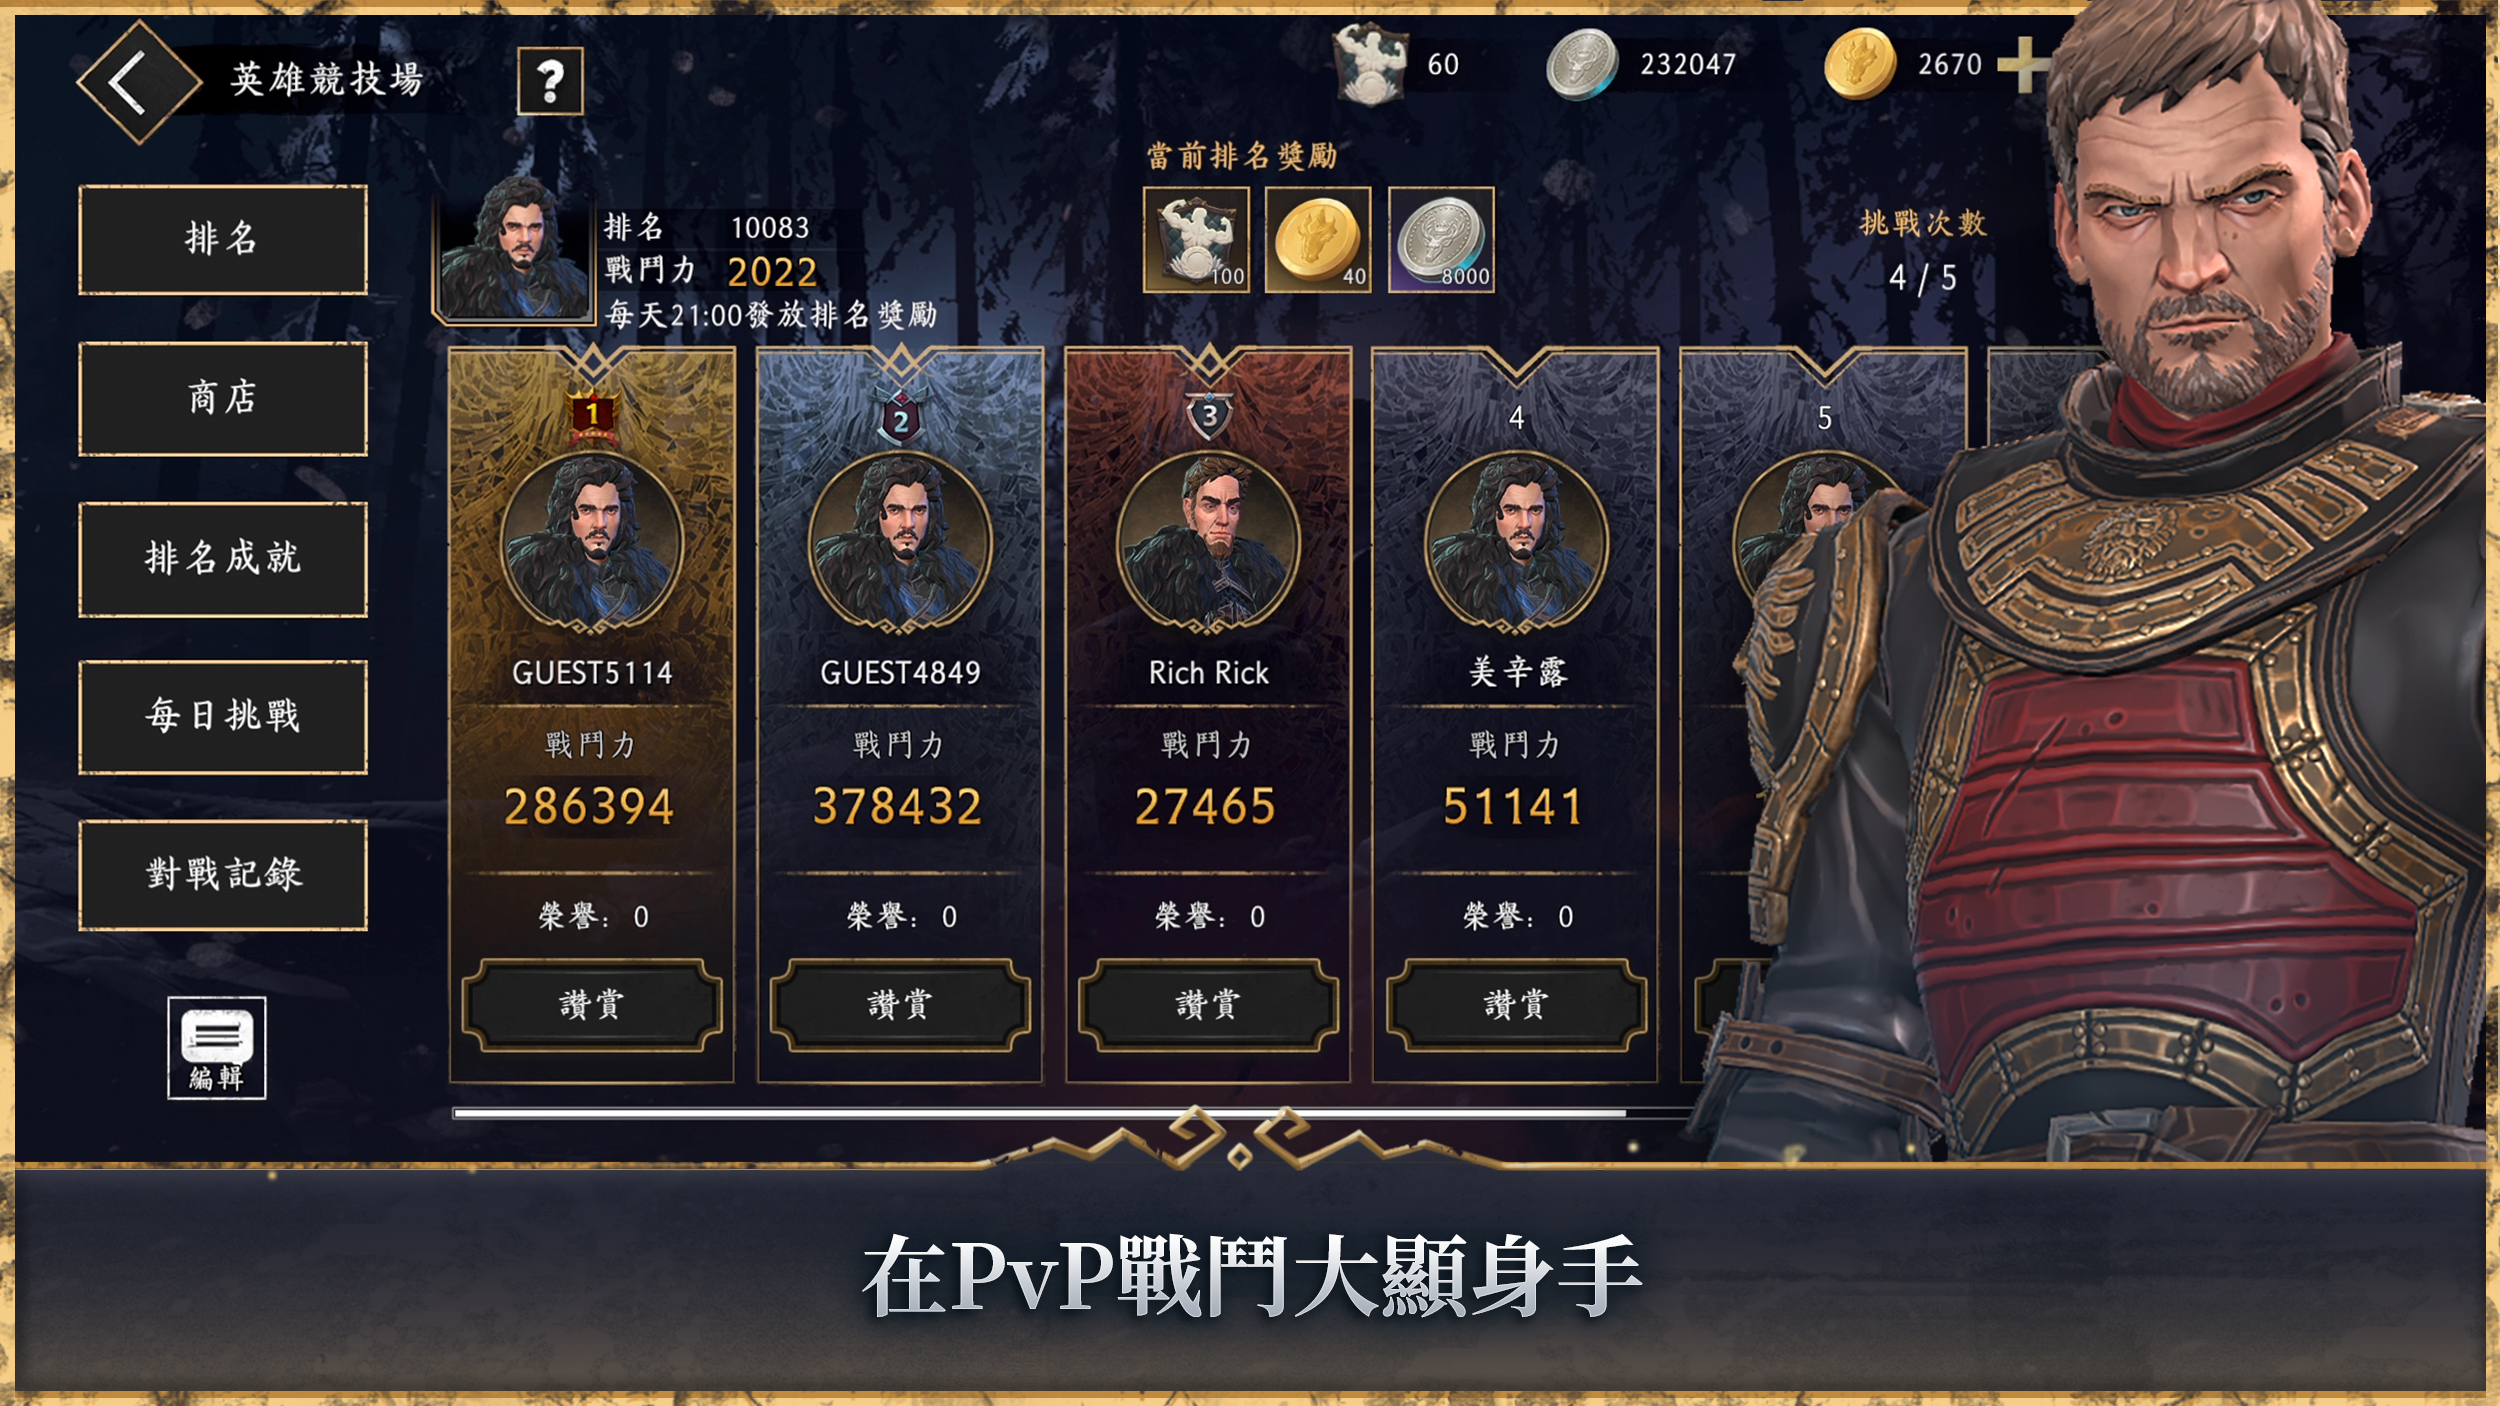Click the silver coin currency icon with 232047

[1582, 65]
